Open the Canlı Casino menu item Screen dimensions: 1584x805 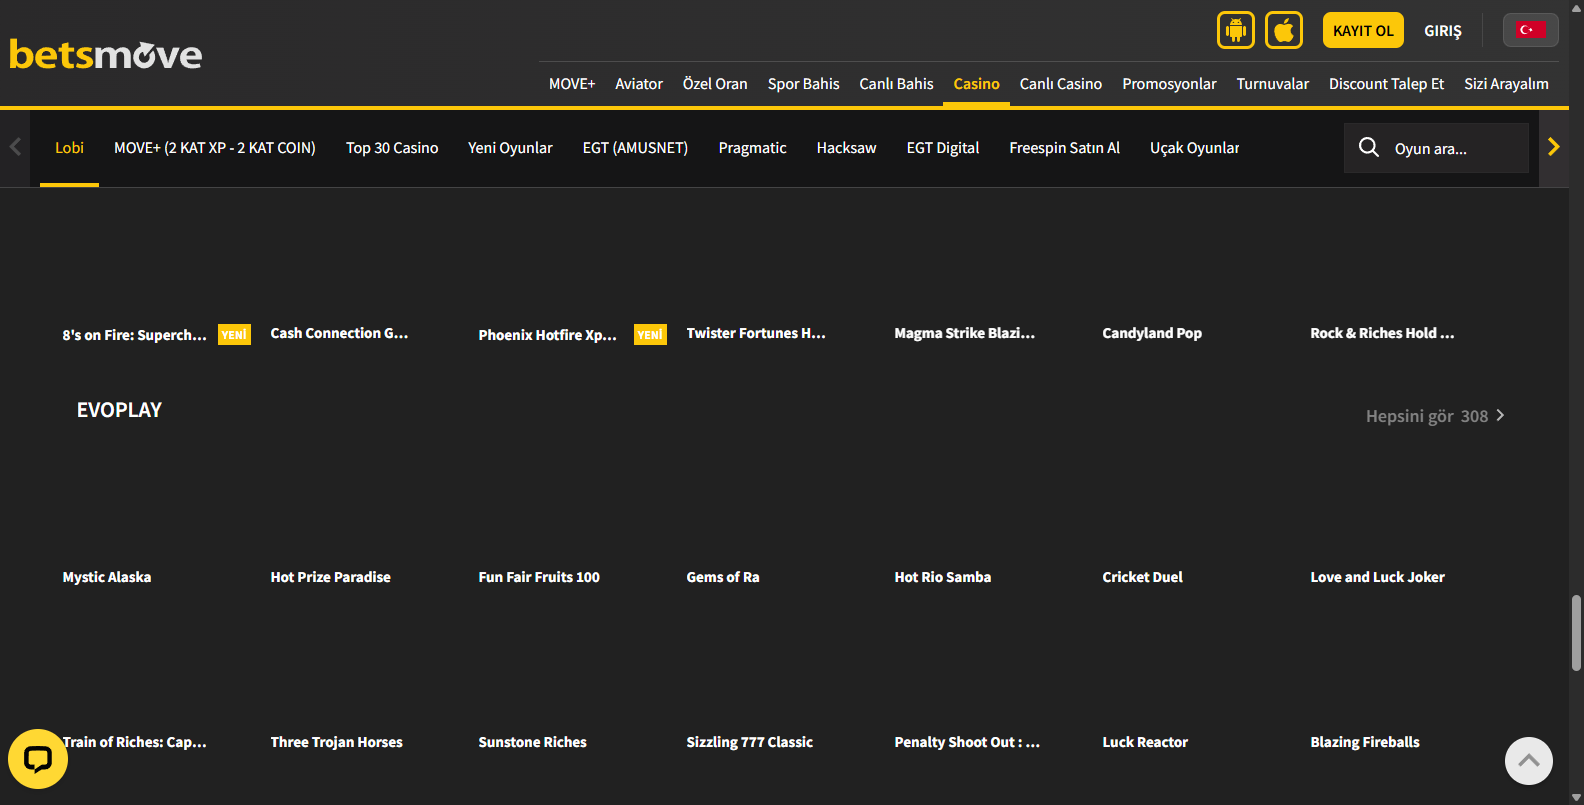[x=1060, y=84]
